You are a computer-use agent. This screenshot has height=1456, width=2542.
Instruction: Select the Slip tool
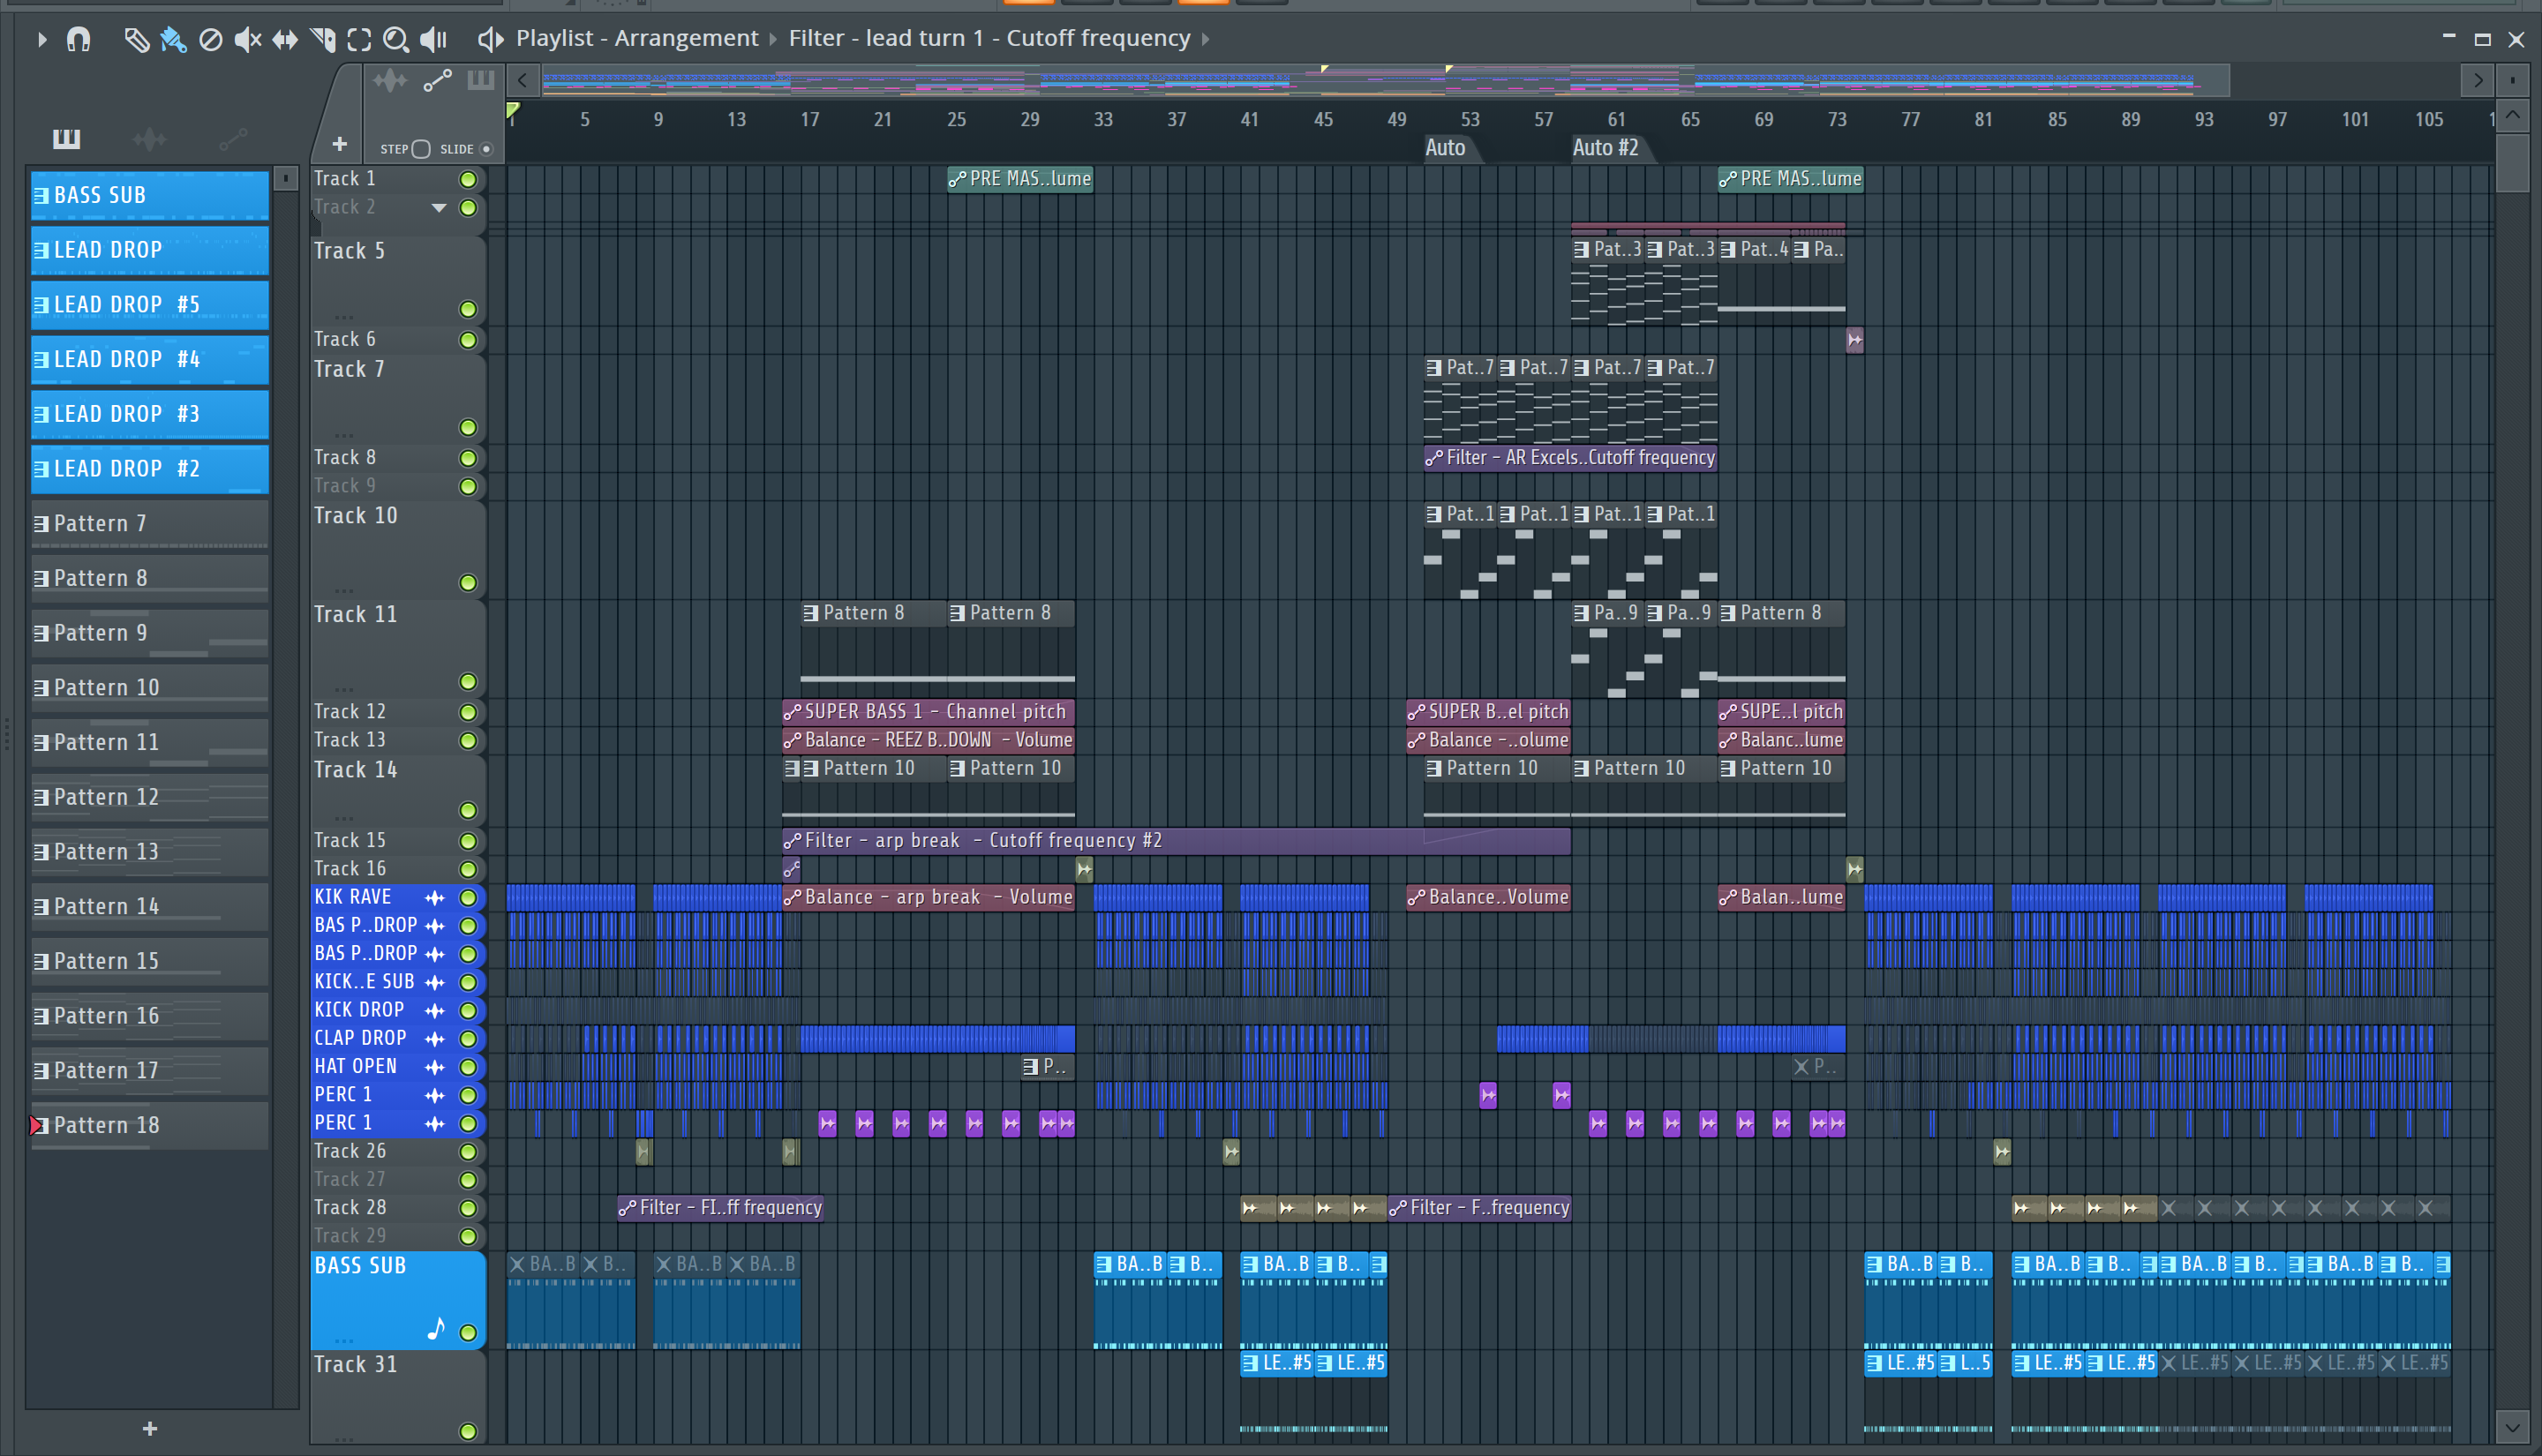pyautogui.click(x=285, y=39)
